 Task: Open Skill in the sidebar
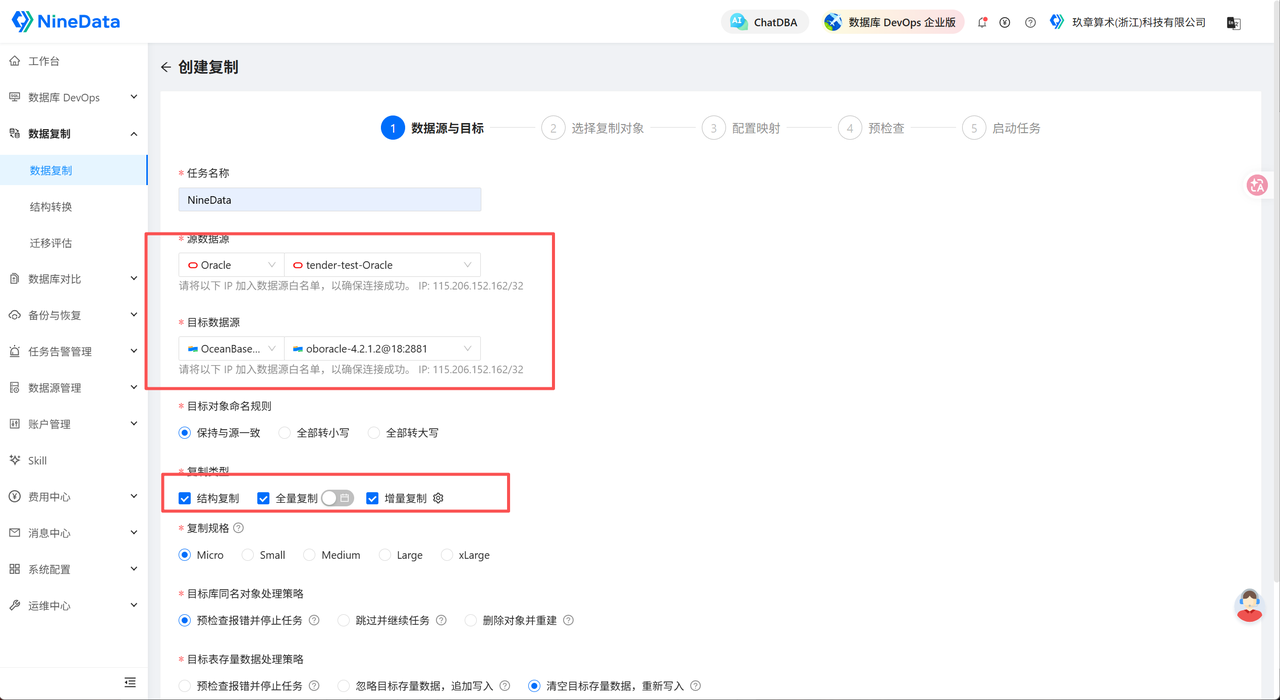(74, 460)
